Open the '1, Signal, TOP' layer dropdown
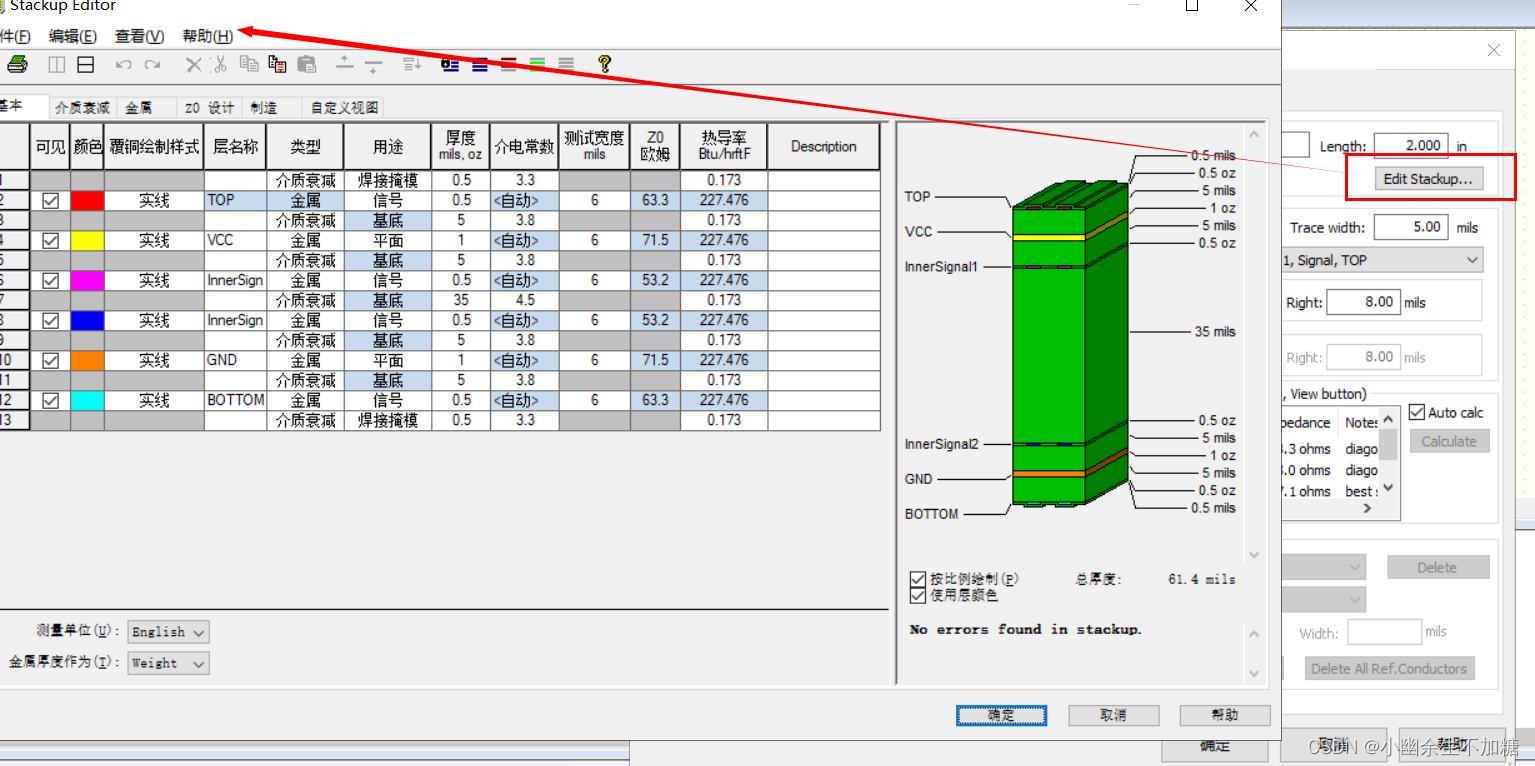The image size is (1535, 766). pyautogui.click(x=1382, y=260)
